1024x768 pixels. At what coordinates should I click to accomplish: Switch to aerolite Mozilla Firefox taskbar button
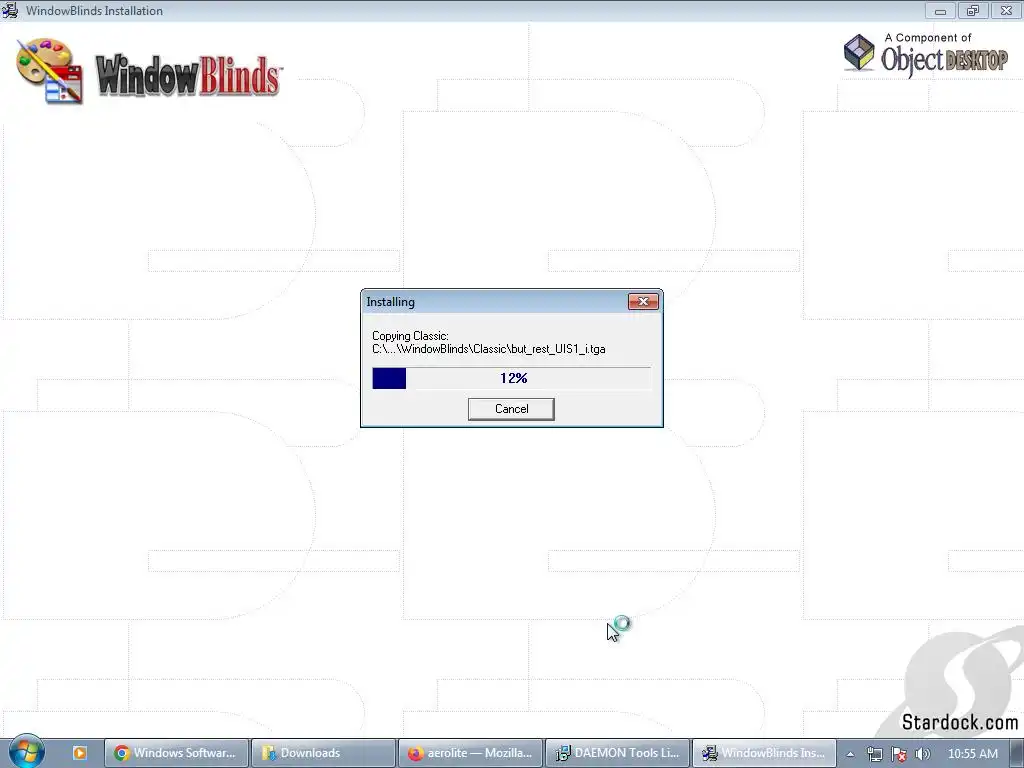point(470,753)
